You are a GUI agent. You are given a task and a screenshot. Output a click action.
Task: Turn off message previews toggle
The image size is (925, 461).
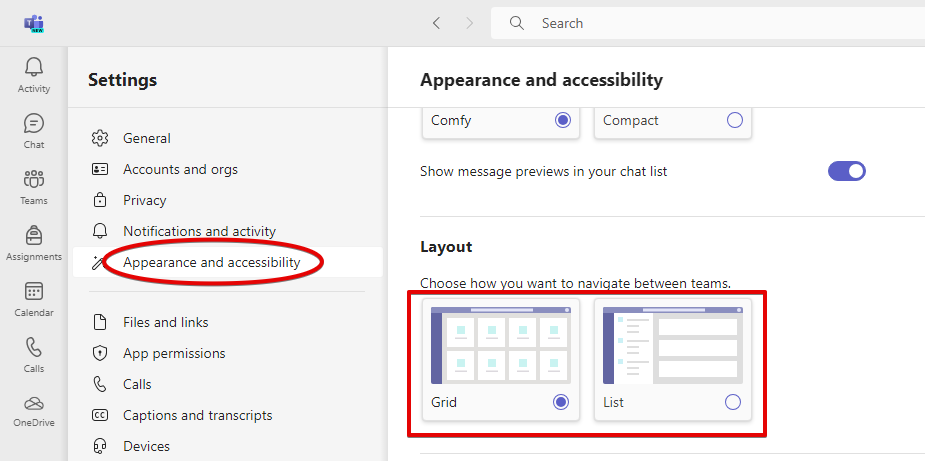[x=846, y=171]
